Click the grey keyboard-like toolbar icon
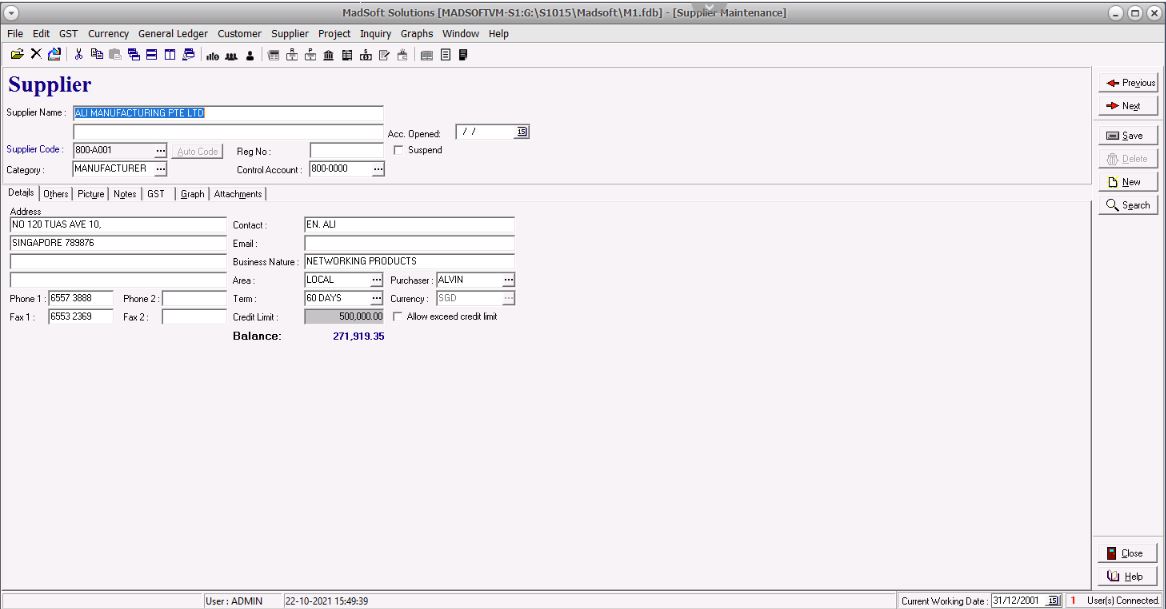This screenshot has width=1166, height=609. (x=427, y=55)
